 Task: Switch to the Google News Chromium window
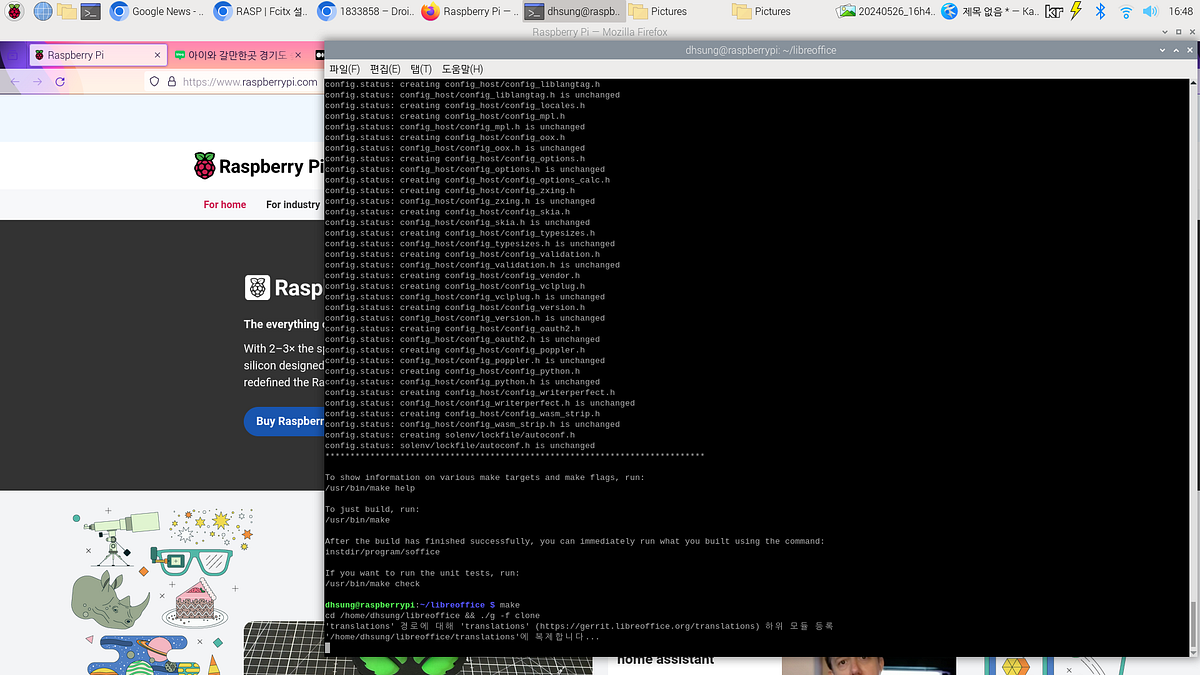tap(158, 12)
